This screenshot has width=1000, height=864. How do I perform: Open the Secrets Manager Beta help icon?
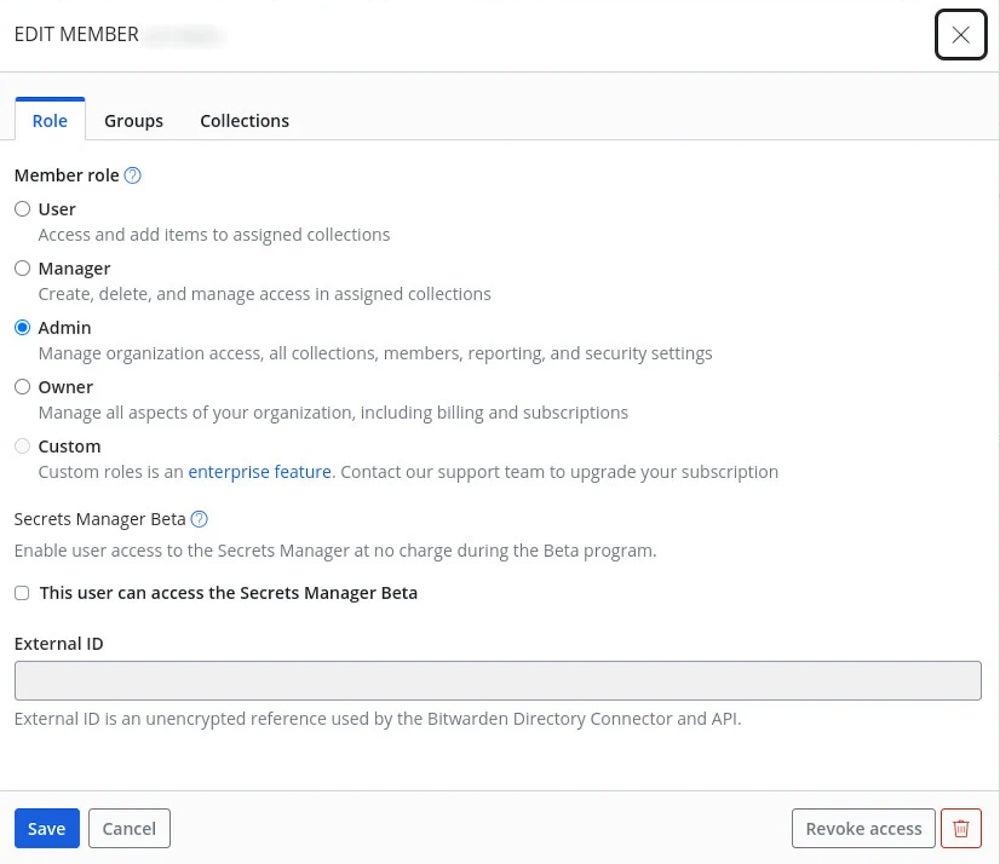(198, 519)
